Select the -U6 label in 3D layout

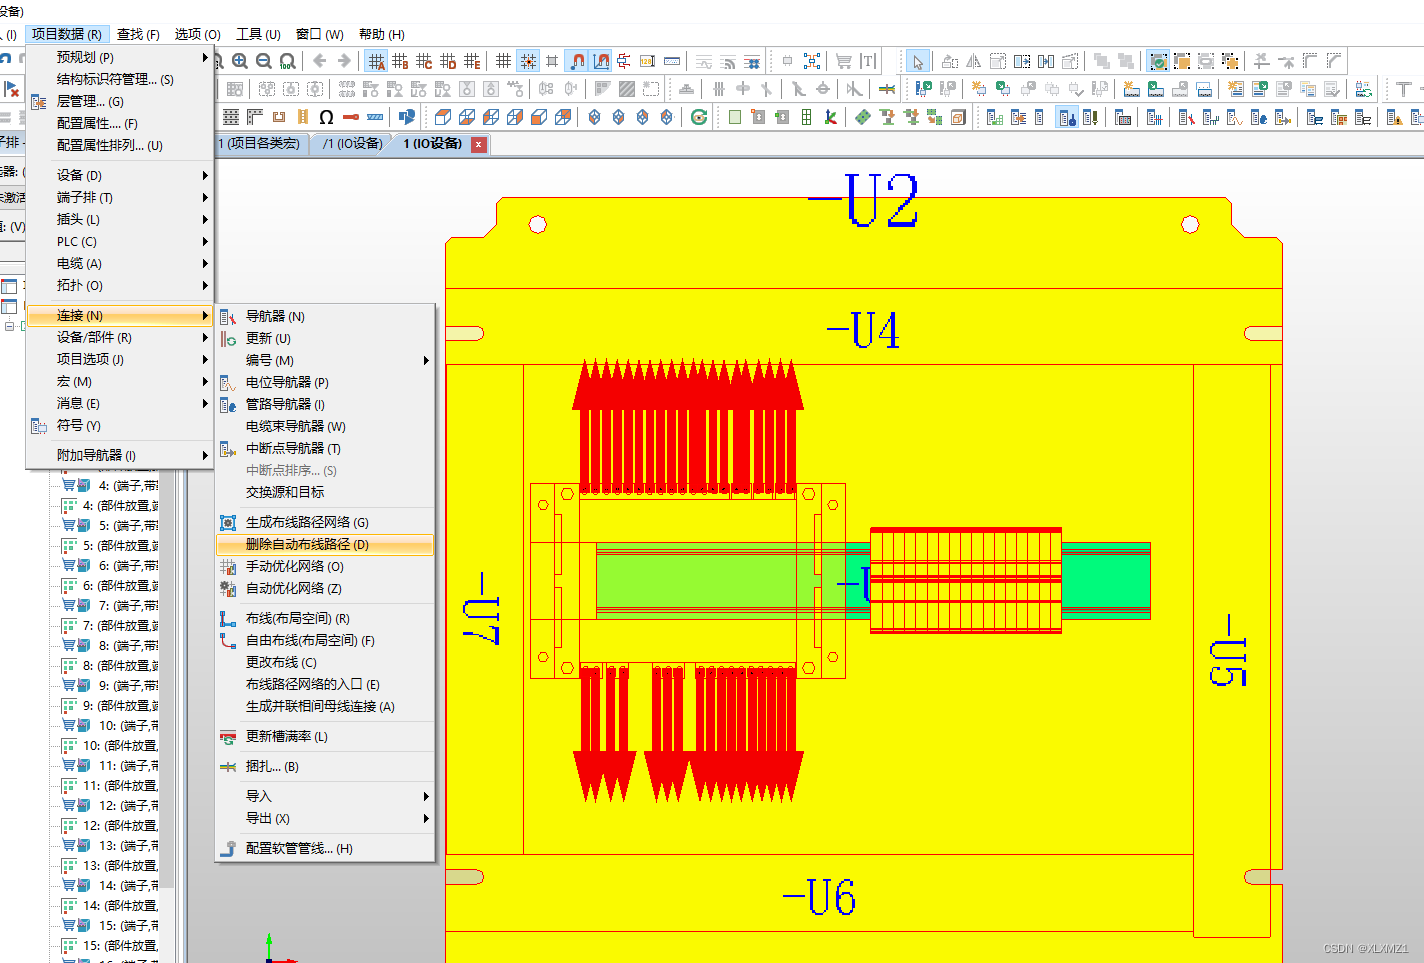819,897
